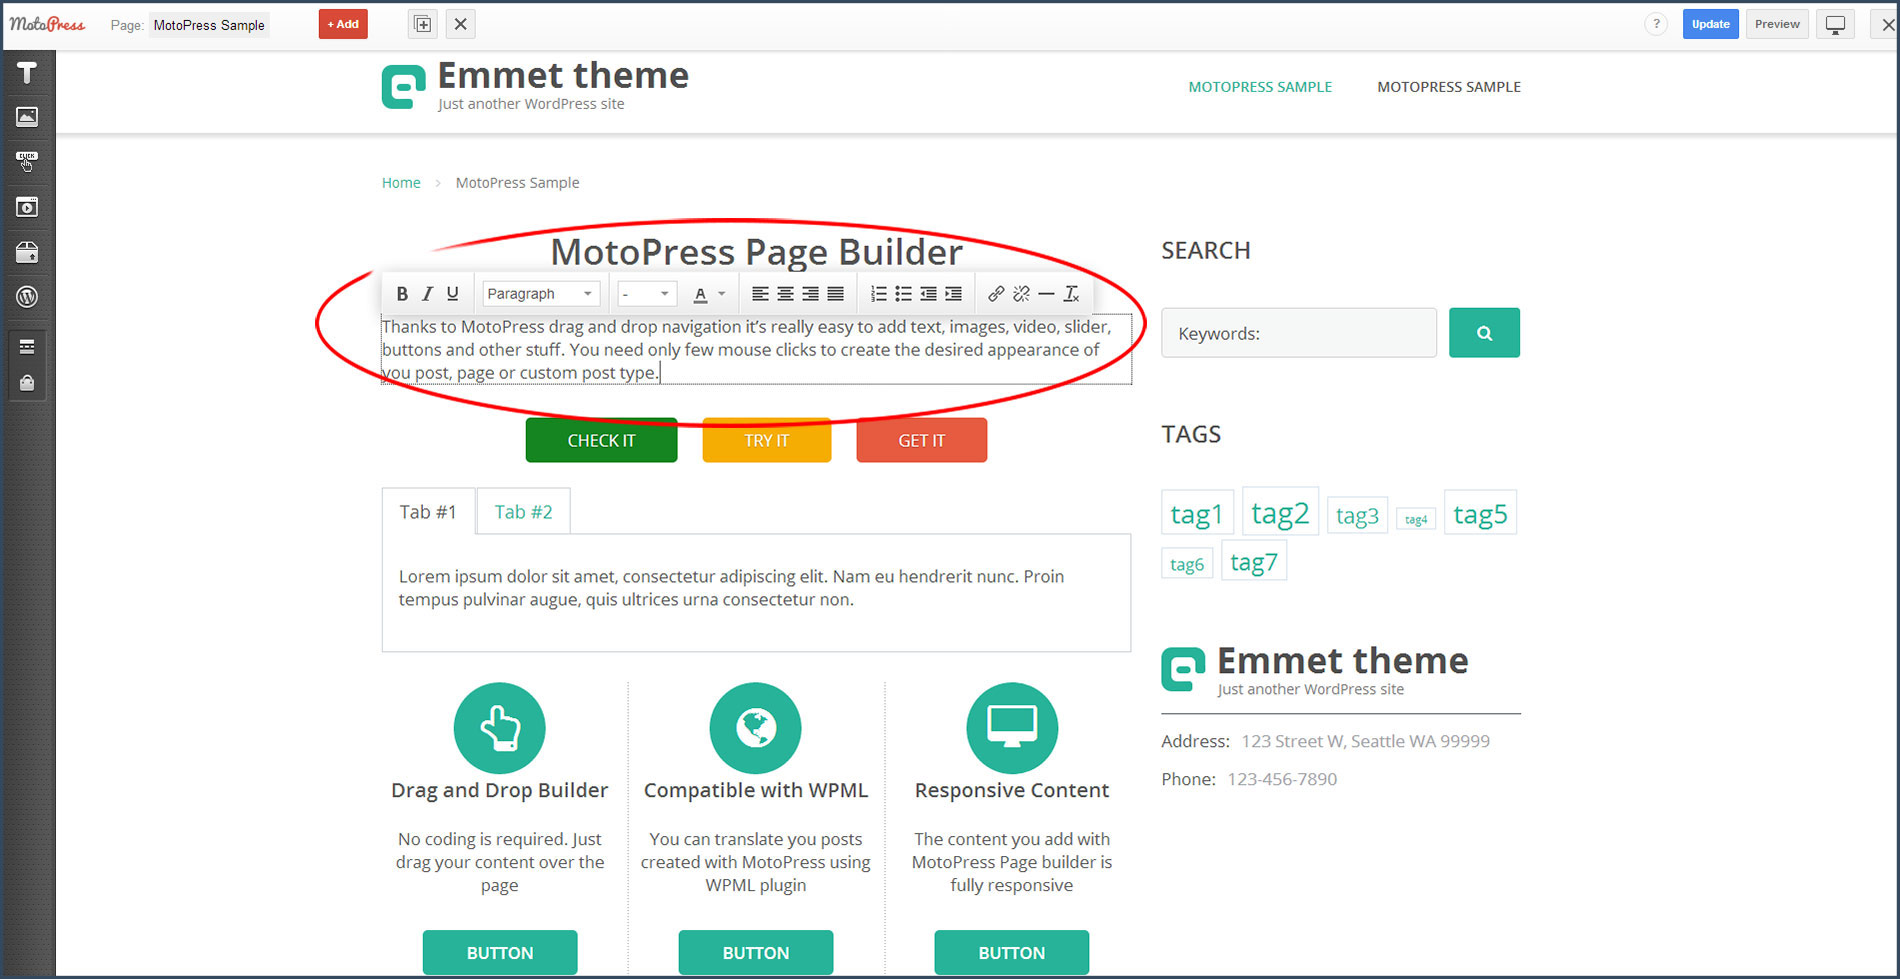Increase the indent
The width and height of the screenshot is (1900, 979).
pyautogui.click(x=953, y=294)
